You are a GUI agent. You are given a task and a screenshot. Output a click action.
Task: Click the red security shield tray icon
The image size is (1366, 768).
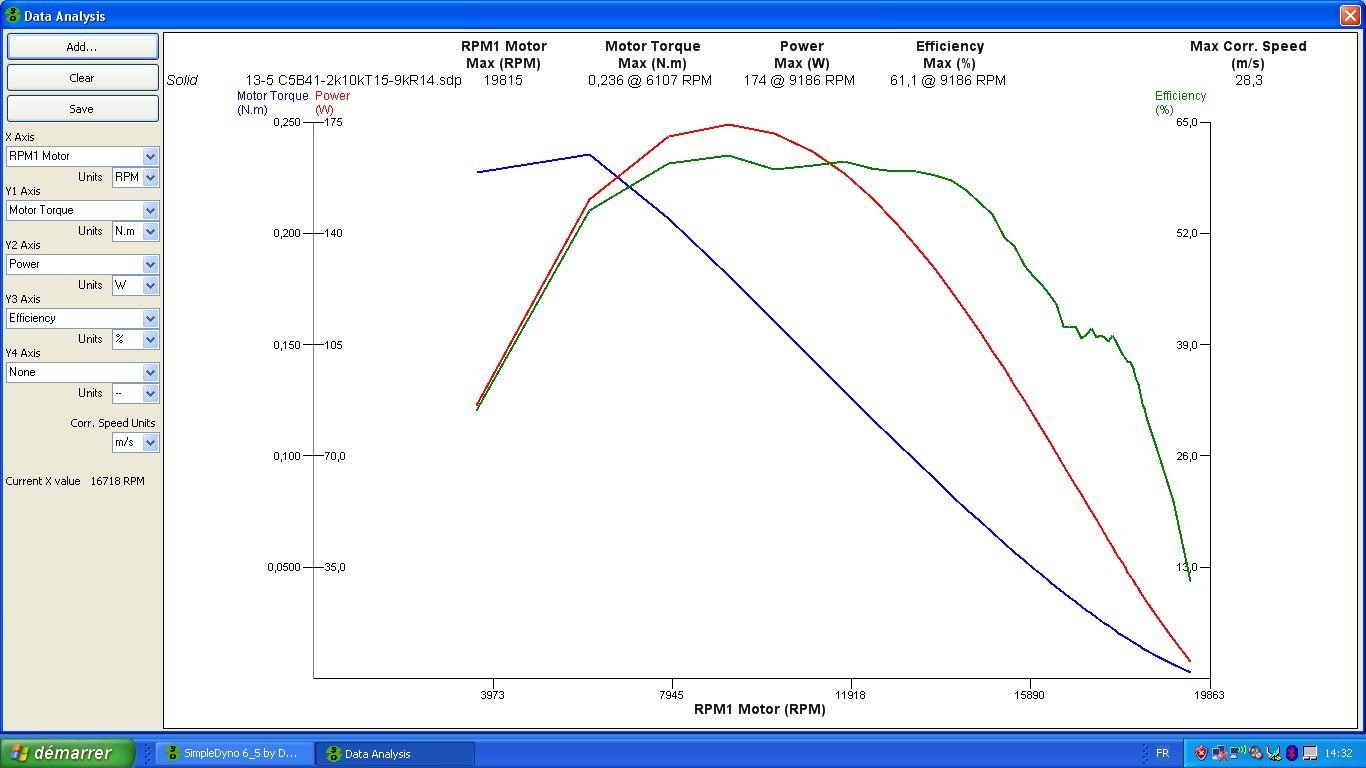coord(1201,753)
